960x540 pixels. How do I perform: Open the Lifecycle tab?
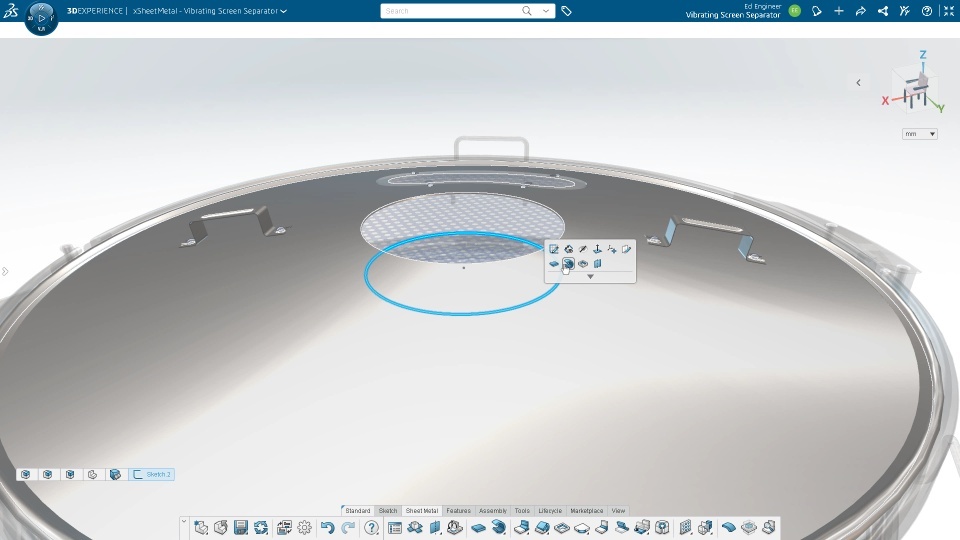(x=550, y=511)
